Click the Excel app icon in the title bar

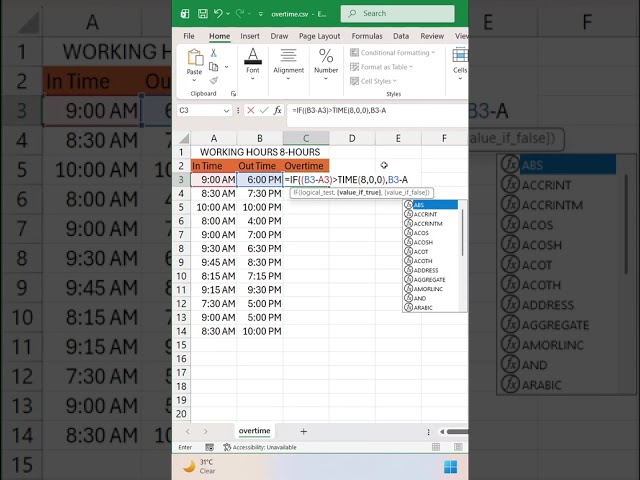(185, 13)
